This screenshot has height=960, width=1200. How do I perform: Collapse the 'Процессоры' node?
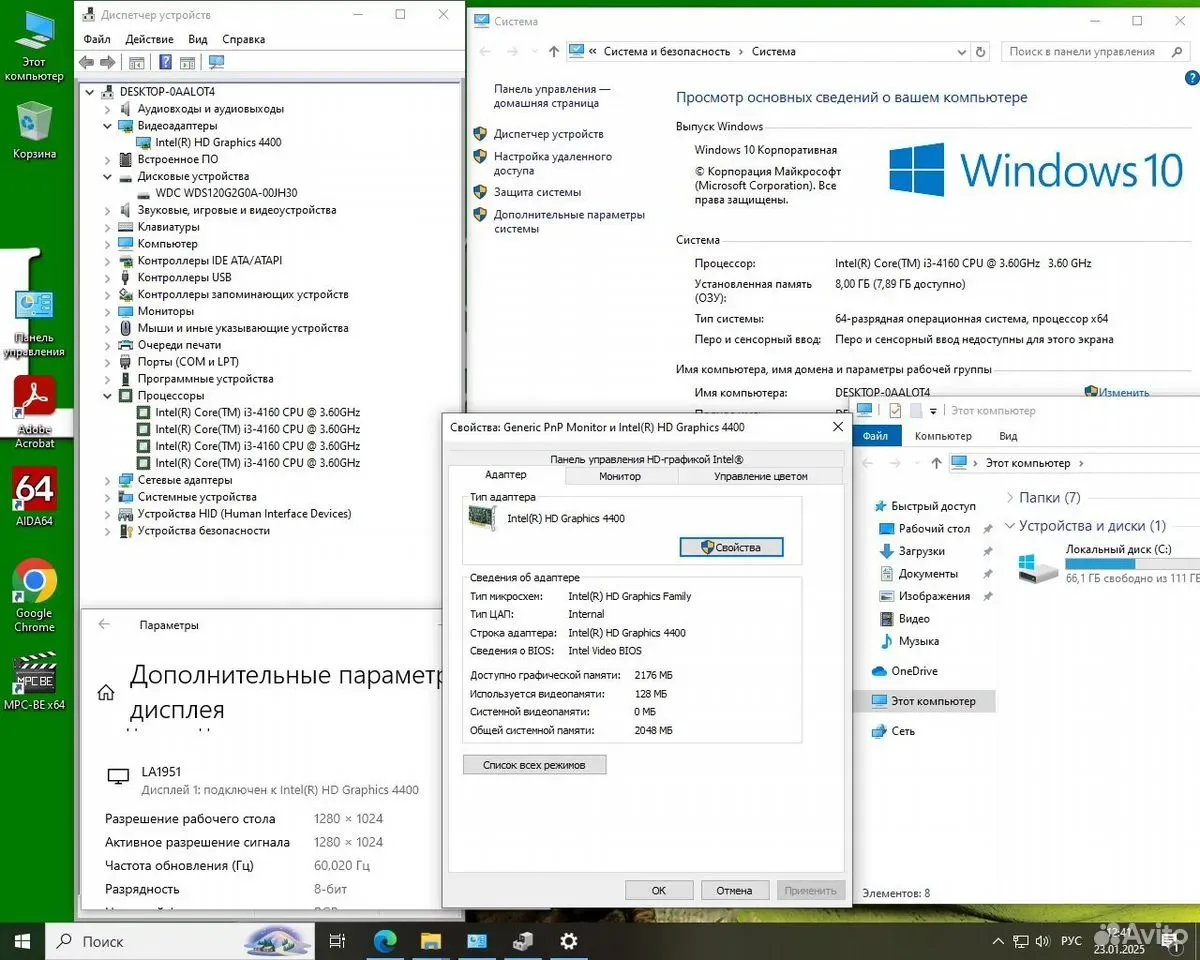pyautogui.click(x=108, y=396)
